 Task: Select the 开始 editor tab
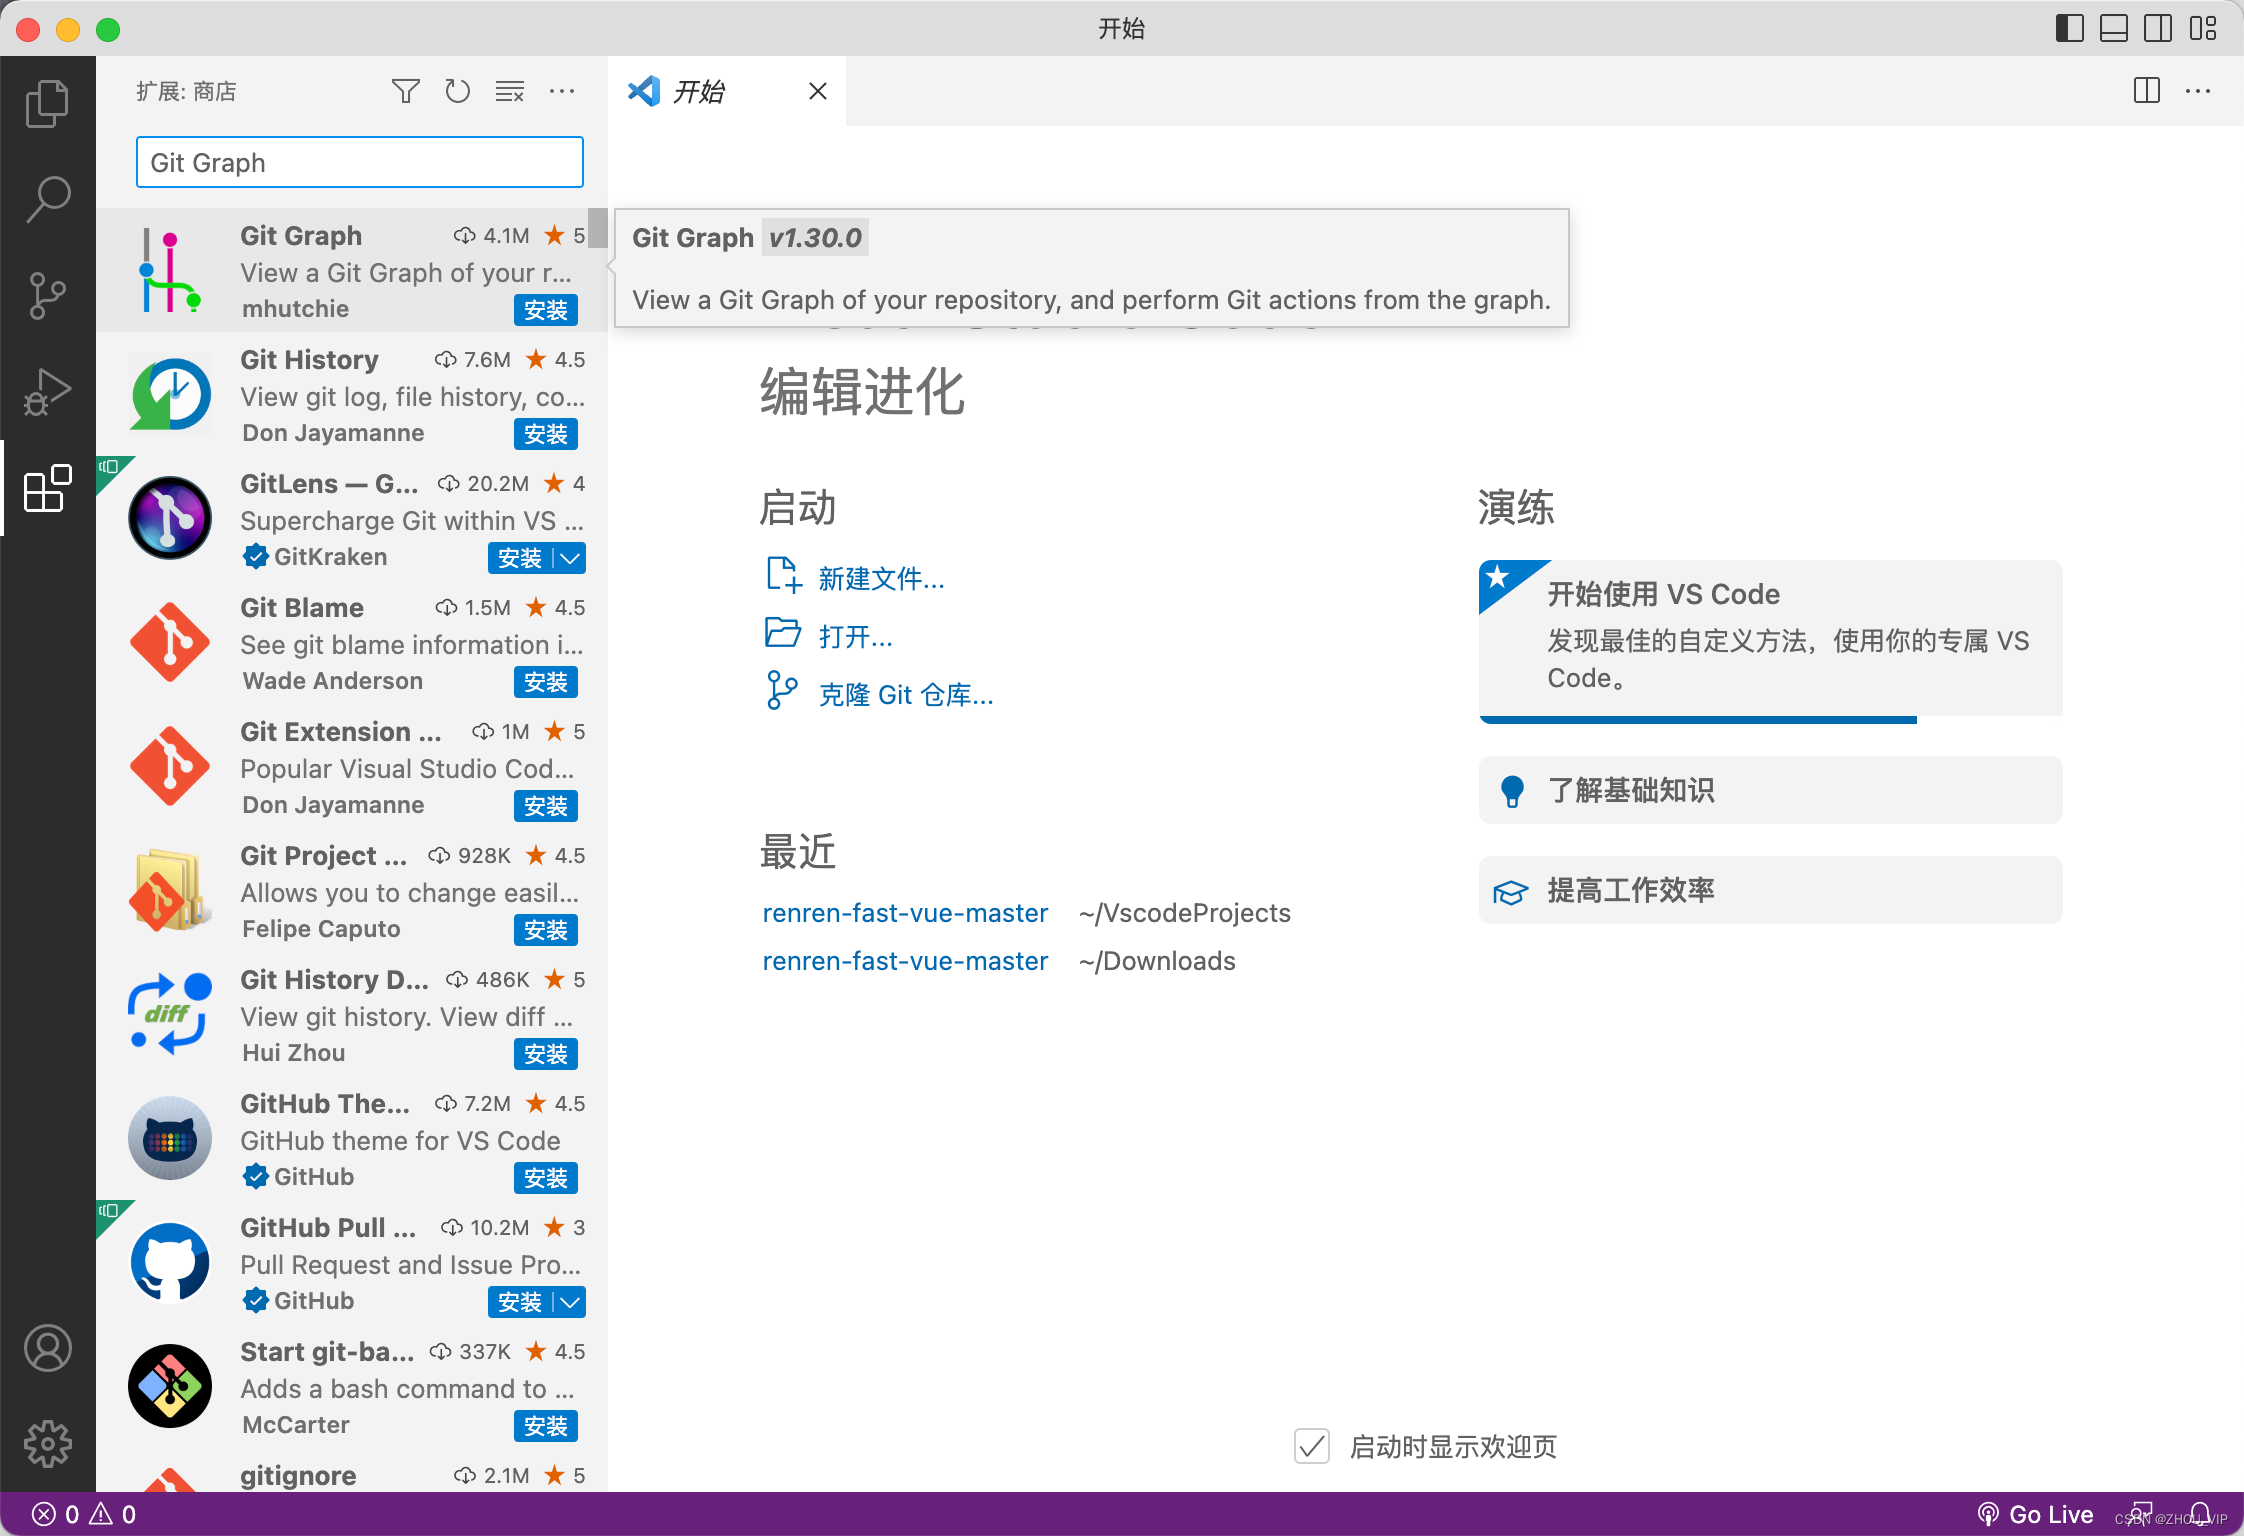coord(700,91)
